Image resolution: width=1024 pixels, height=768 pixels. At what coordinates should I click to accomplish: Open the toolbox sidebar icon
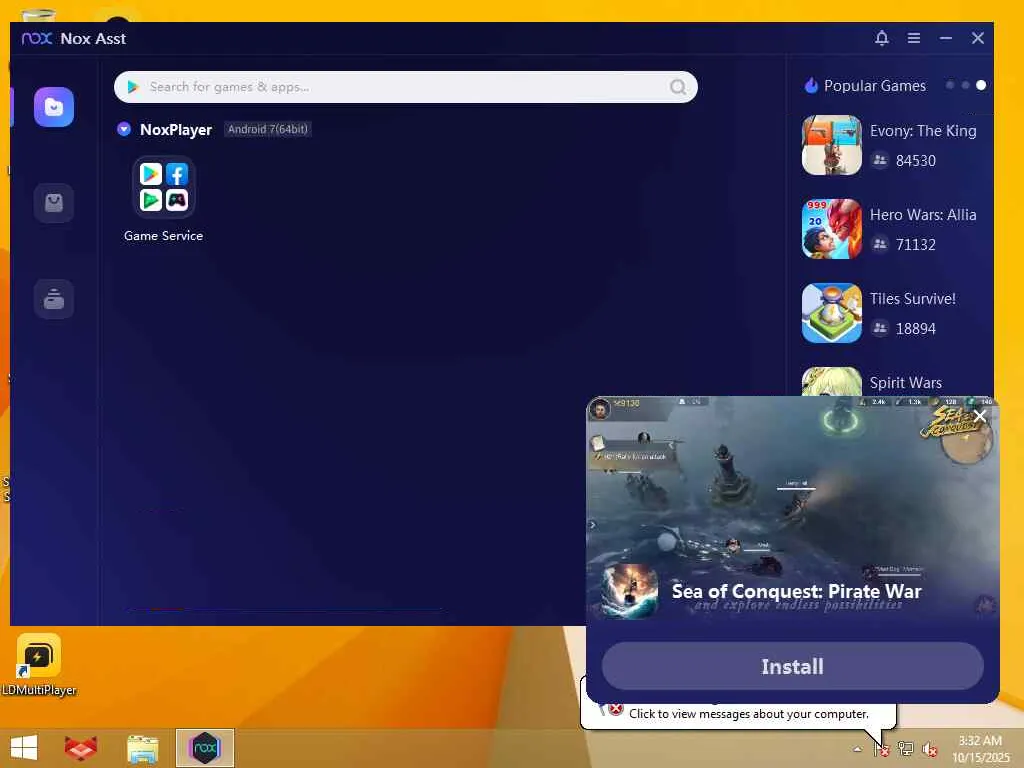(54, 298)
